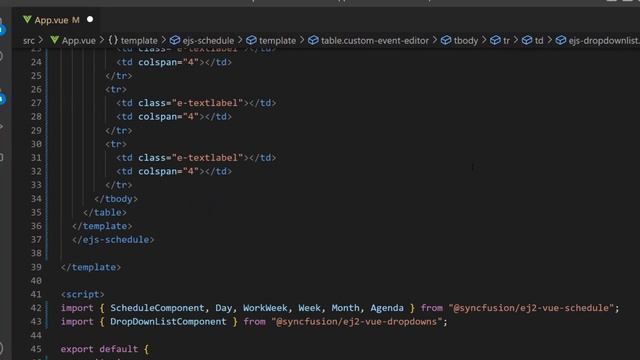Select the tbody breadcrumb

pyautogui.click(x=466, y=40)
